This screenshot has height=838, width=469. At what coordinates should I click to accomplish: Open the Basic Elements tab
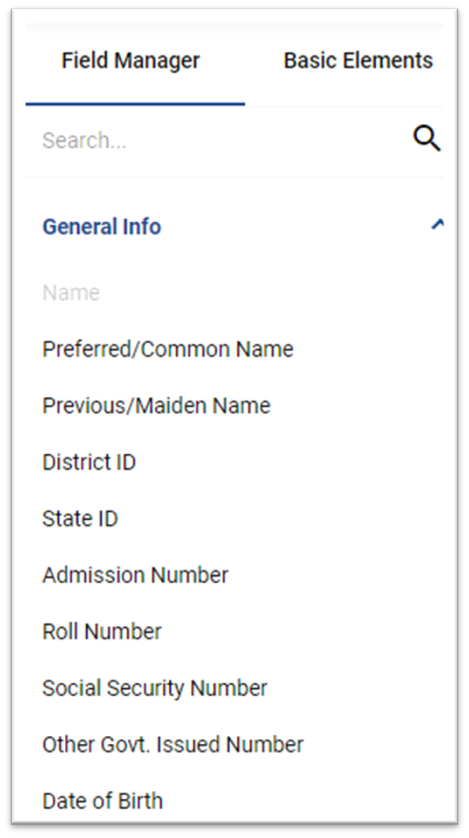(x=358, y=60)
